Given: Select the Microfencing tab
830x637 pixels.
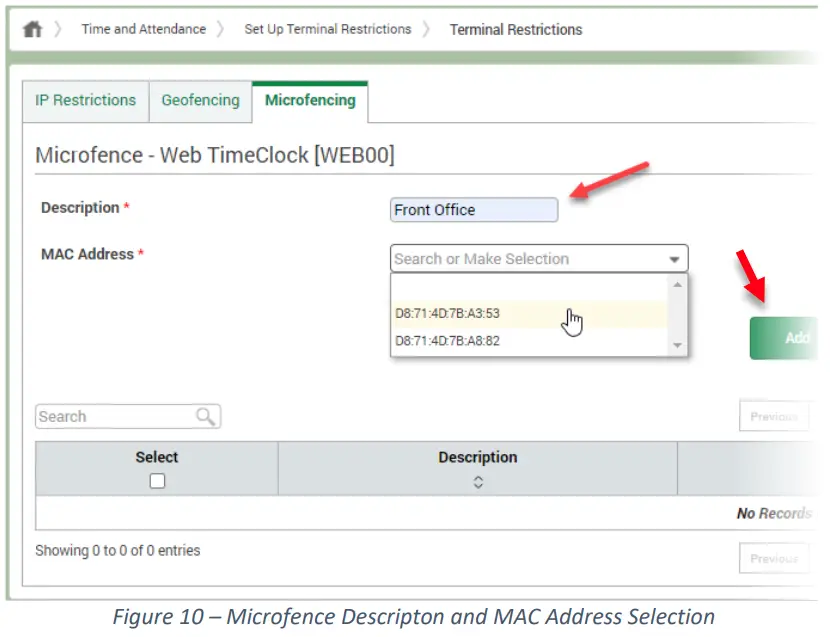Looking at the screenshot, I should point(310,100).
